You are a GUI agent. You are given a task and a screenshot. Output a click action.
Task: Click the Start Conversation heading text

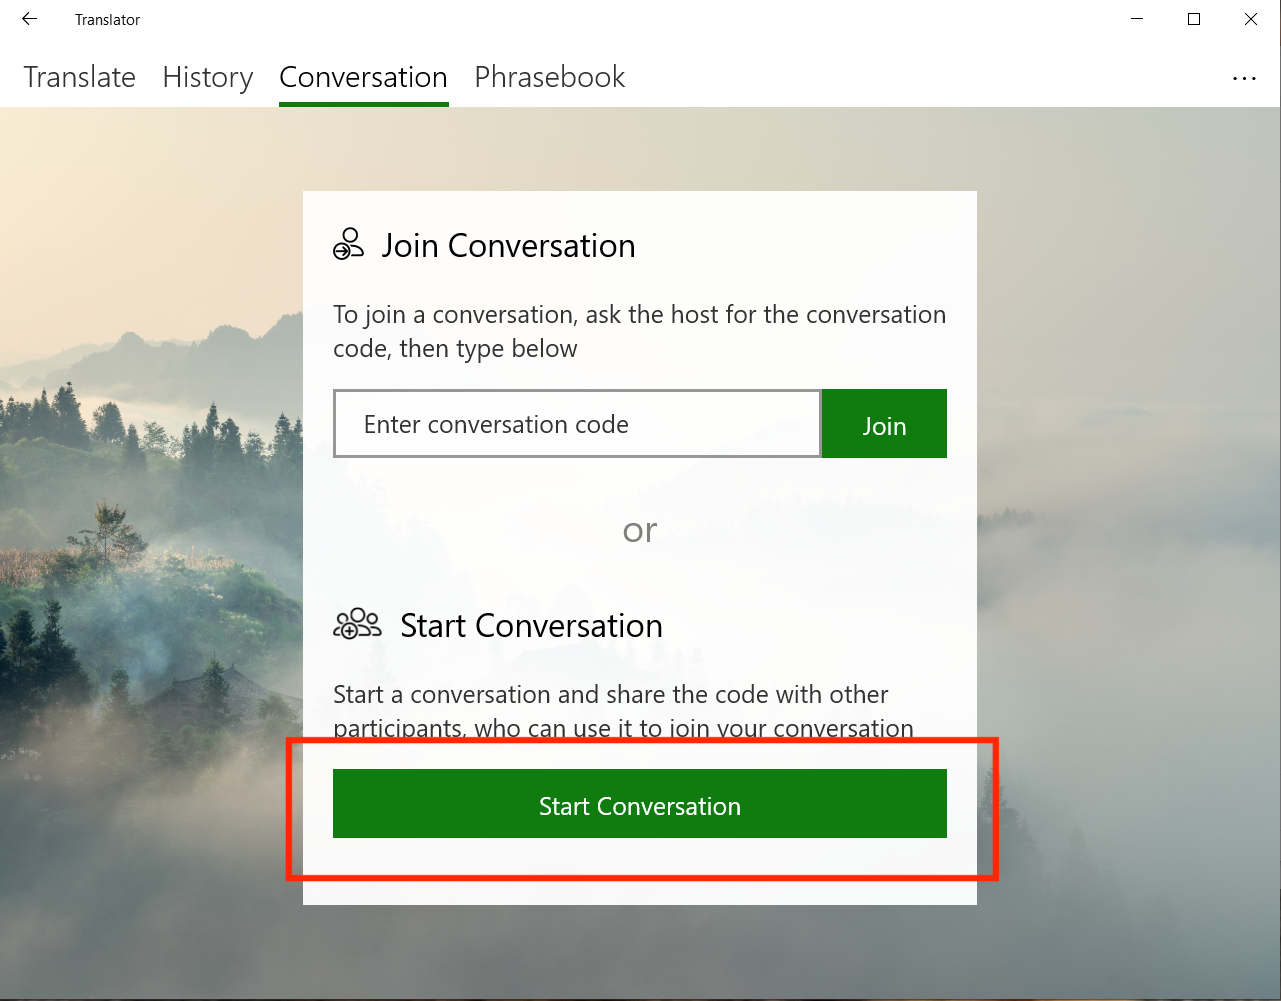pyautogui.click(x=531, y=626)
